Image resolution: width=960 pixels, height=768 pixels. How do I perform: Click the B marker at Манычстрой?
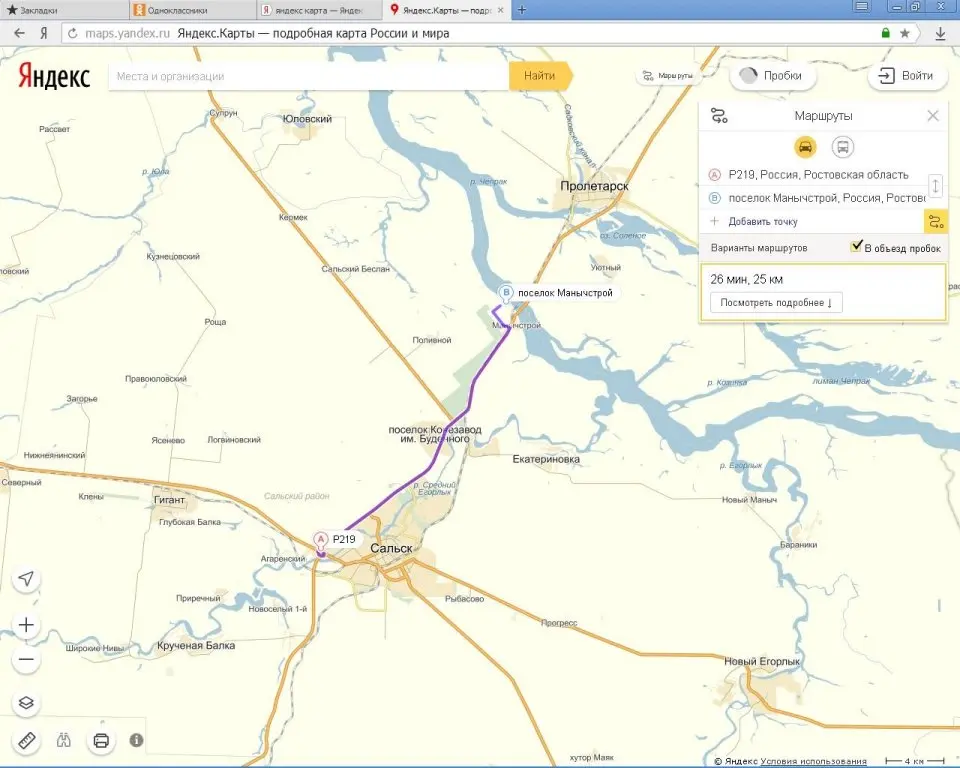pyautogui.click(x=506, y=293)
